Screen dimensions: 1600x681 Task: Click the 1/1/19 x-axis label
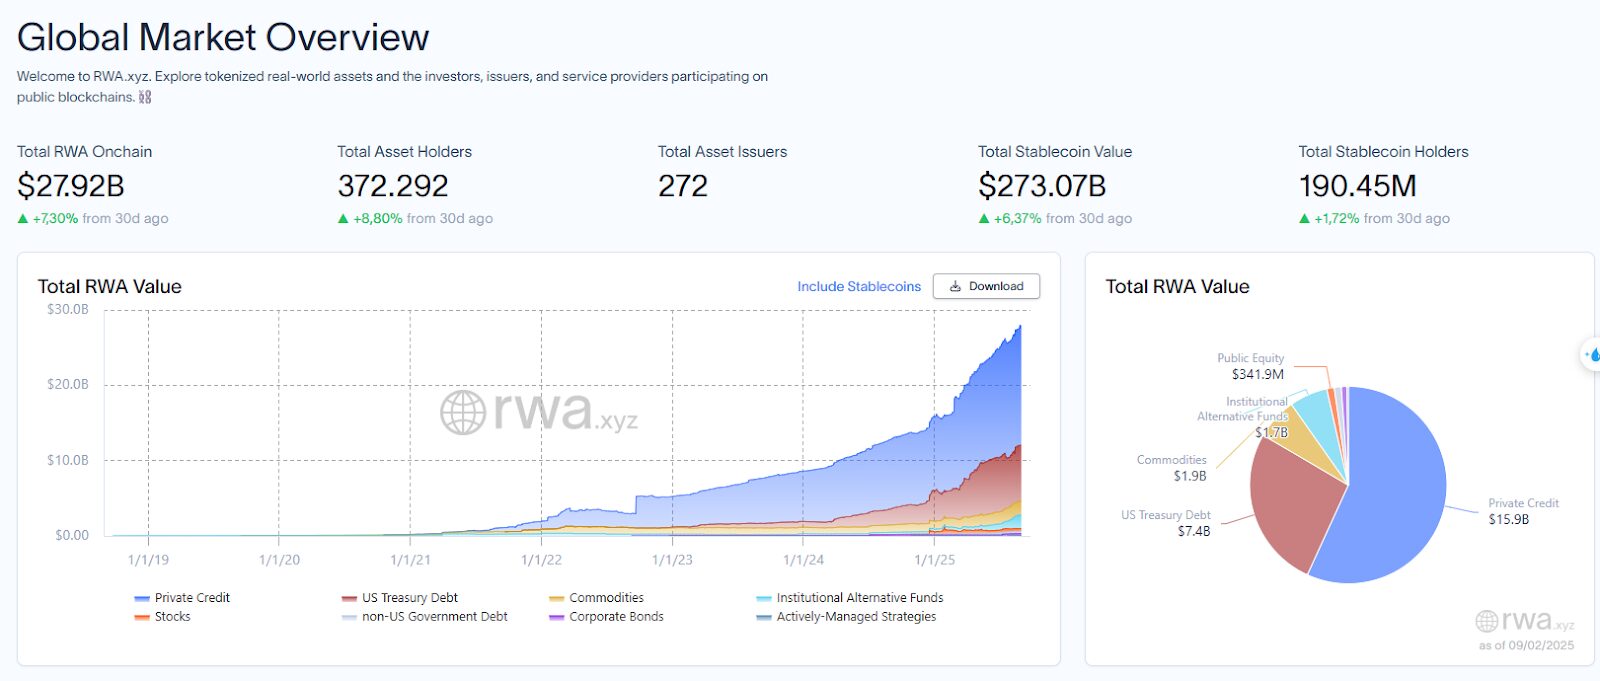coord(148,560)
